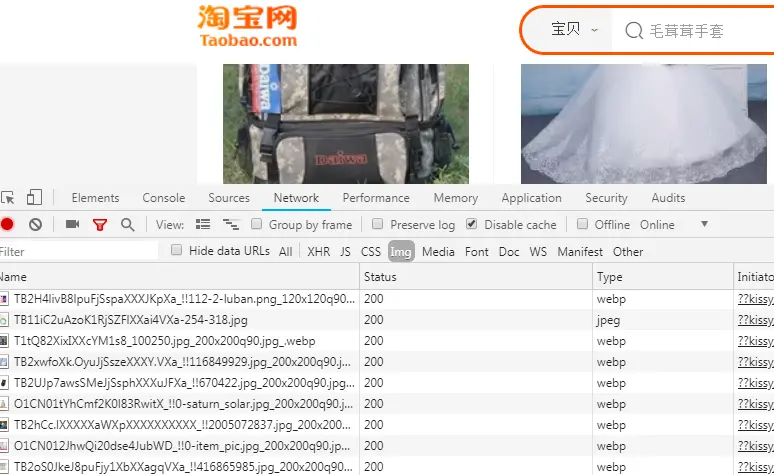This screenshot has height=475, width=774.
Task: Click the search magnifier in the Taobao search box
Action: (x=634, y=31)
